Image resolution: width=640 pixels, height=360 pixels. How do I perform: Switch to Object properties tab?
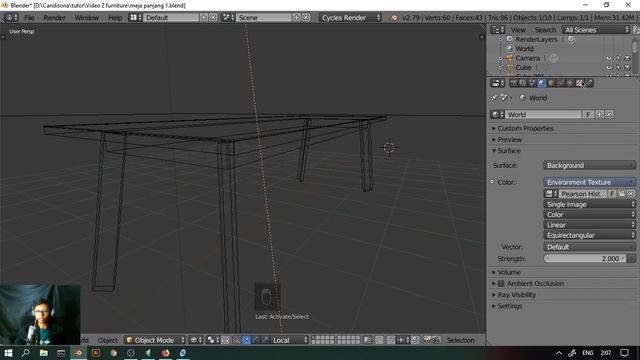[x=551, y=83]
